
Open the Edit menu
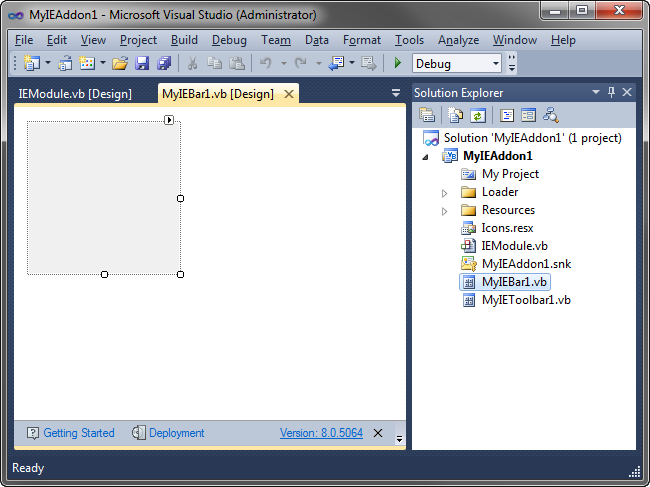point(57,40)
